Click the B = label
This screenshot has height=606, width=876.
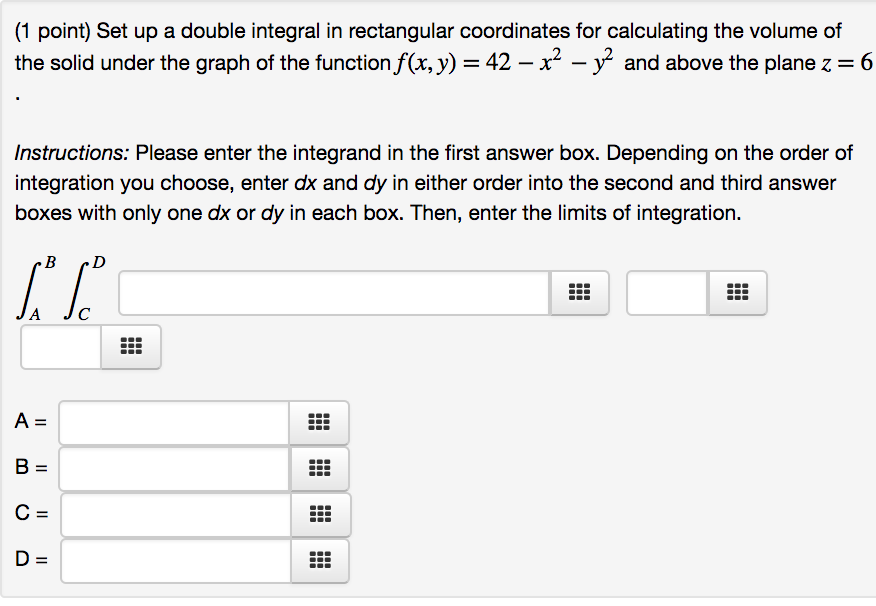tap(29, 468)
